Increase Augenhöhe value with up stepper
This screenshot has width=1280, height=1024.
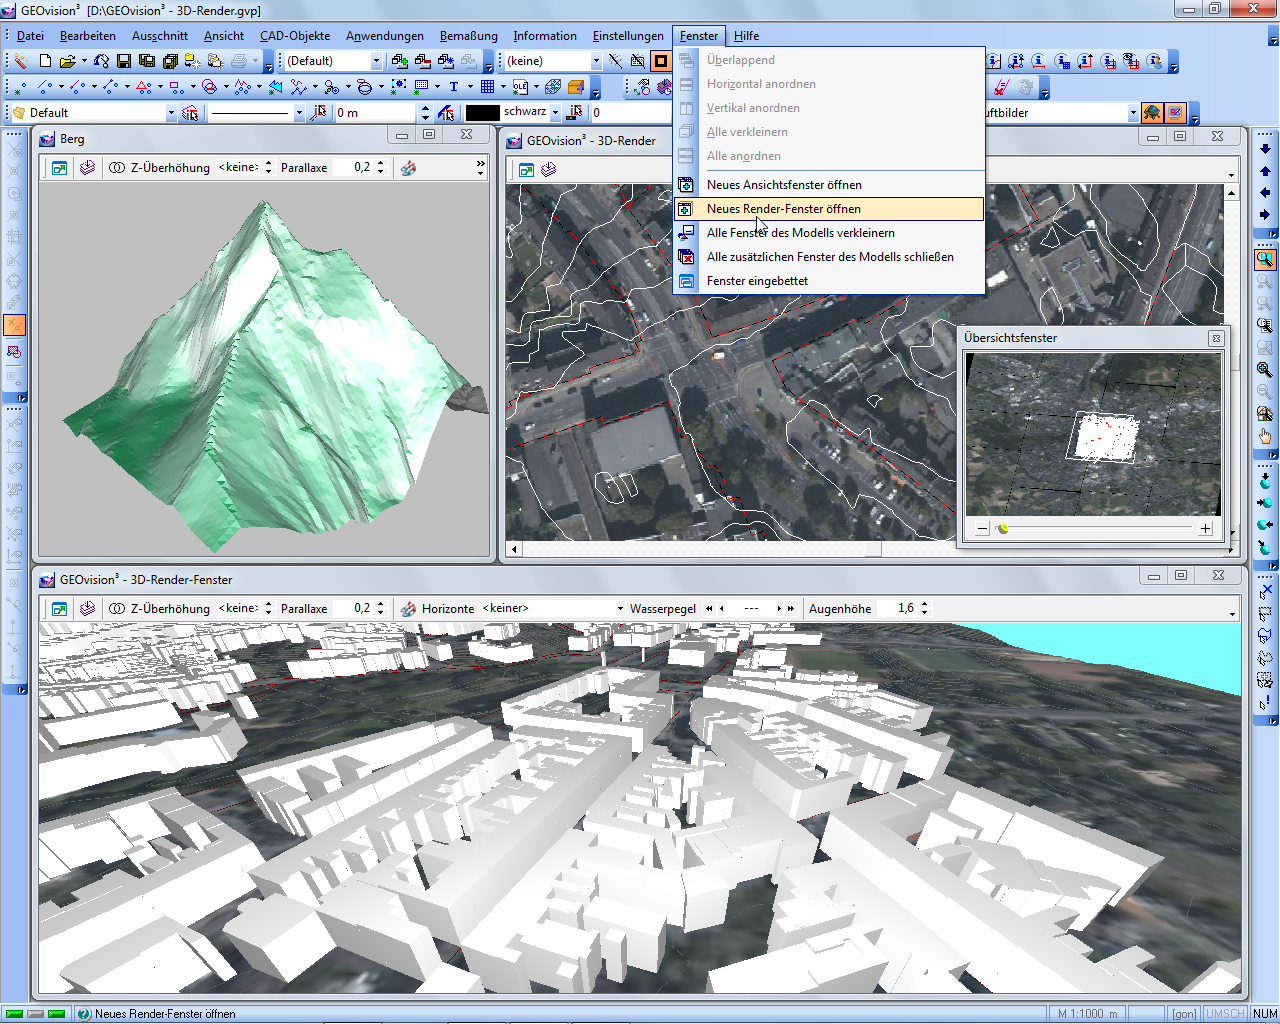pyautogui.click(x=924, y=604)
